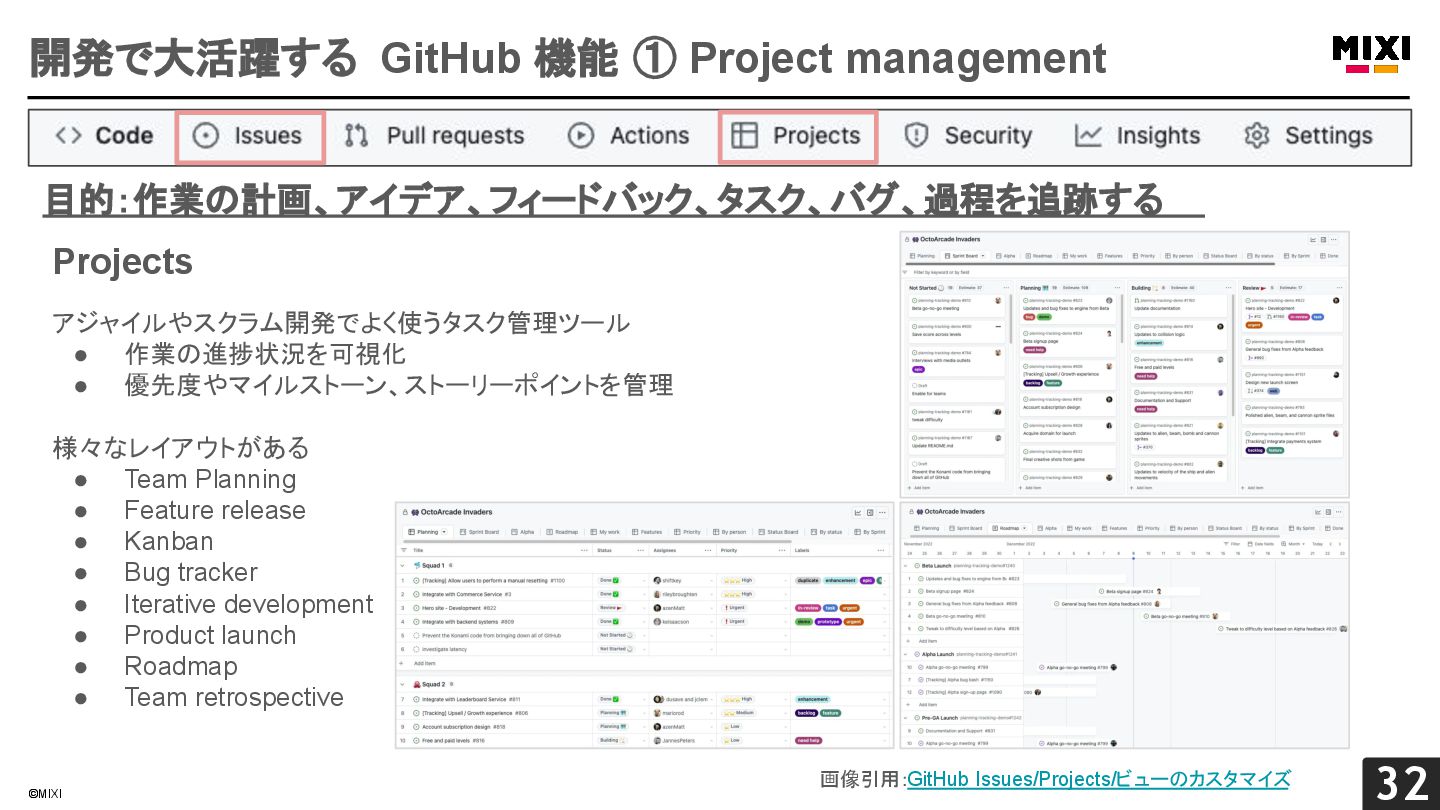Image resolution: width=1440 pixels, height=810 pixels.
Task: Click the 'Beta go-no-go meeting' bar on the roadmap timeline
Action: coord(1185,616)
